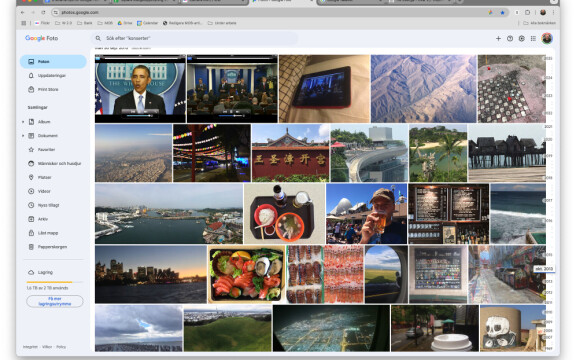Open Integritet footer link
This screenshot has height=360, width=576.
click(x=30, y=347)
